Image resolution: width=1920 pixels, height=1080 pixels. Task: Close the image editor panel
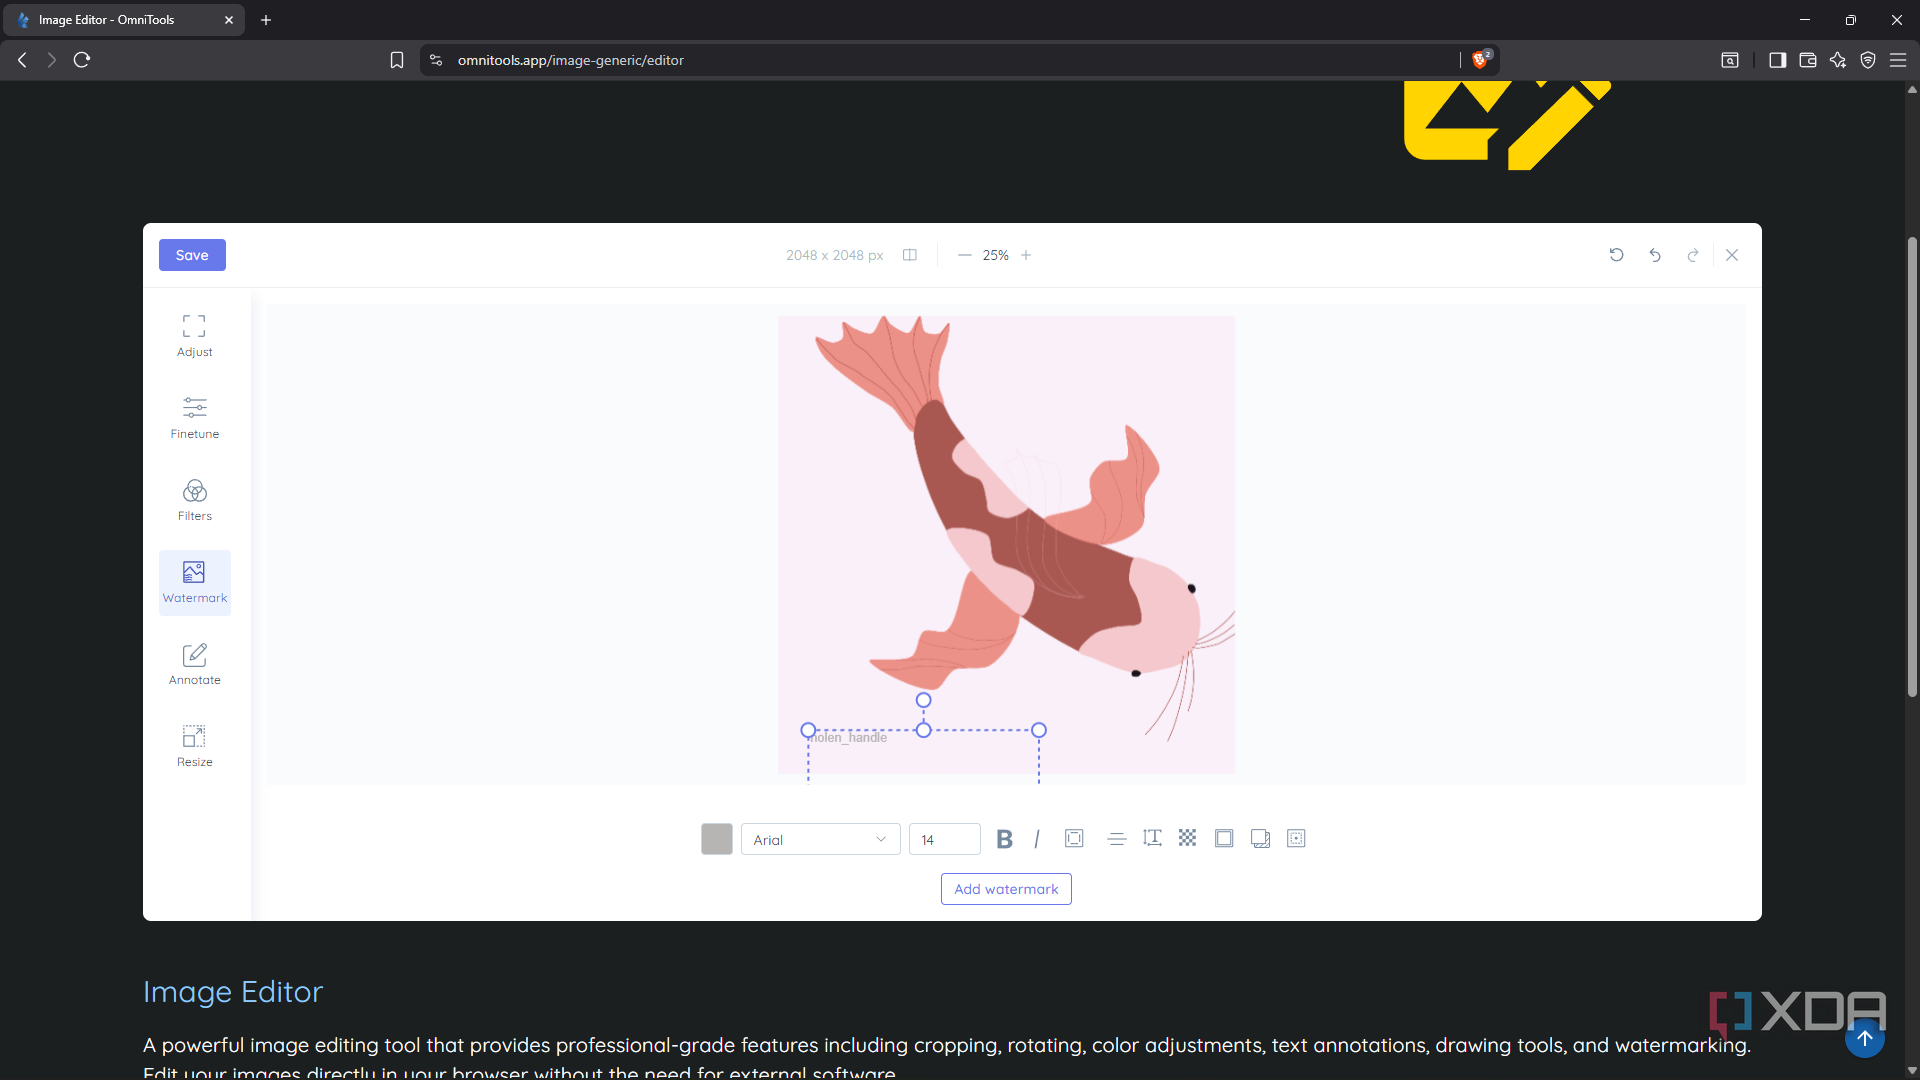[x=1732, y=255]
